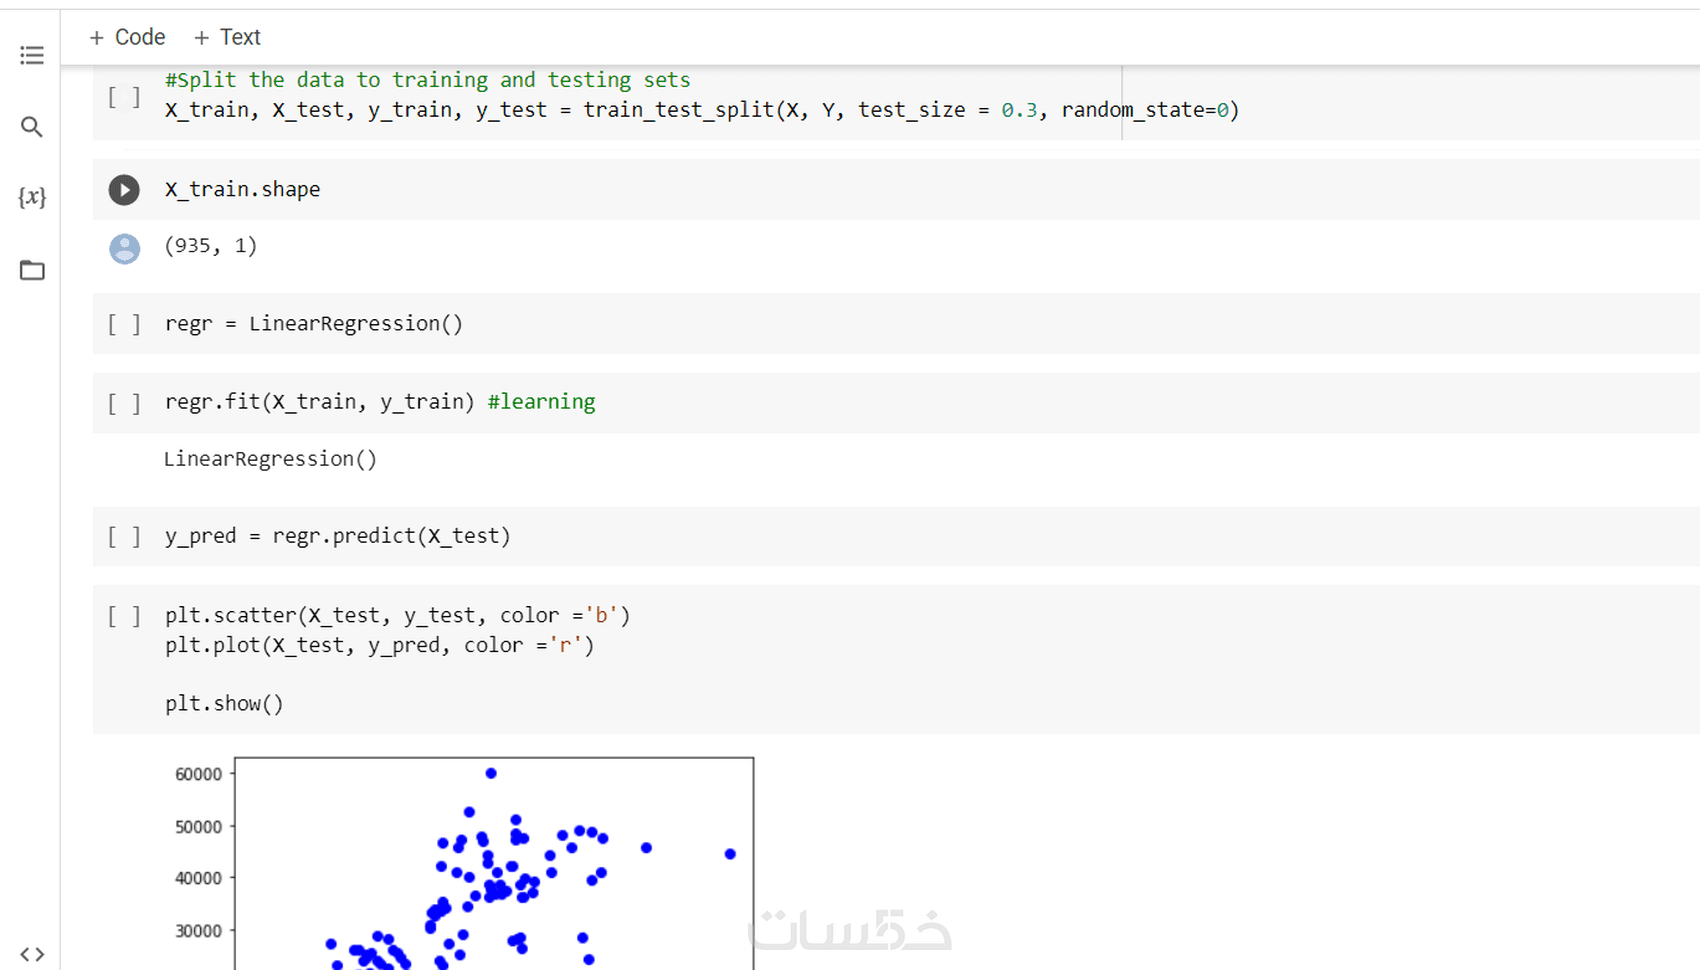The width and height of the screenshot is (1700, 970).
Task: Click the scatter plot output image
Action: click(x=493, y=863)
